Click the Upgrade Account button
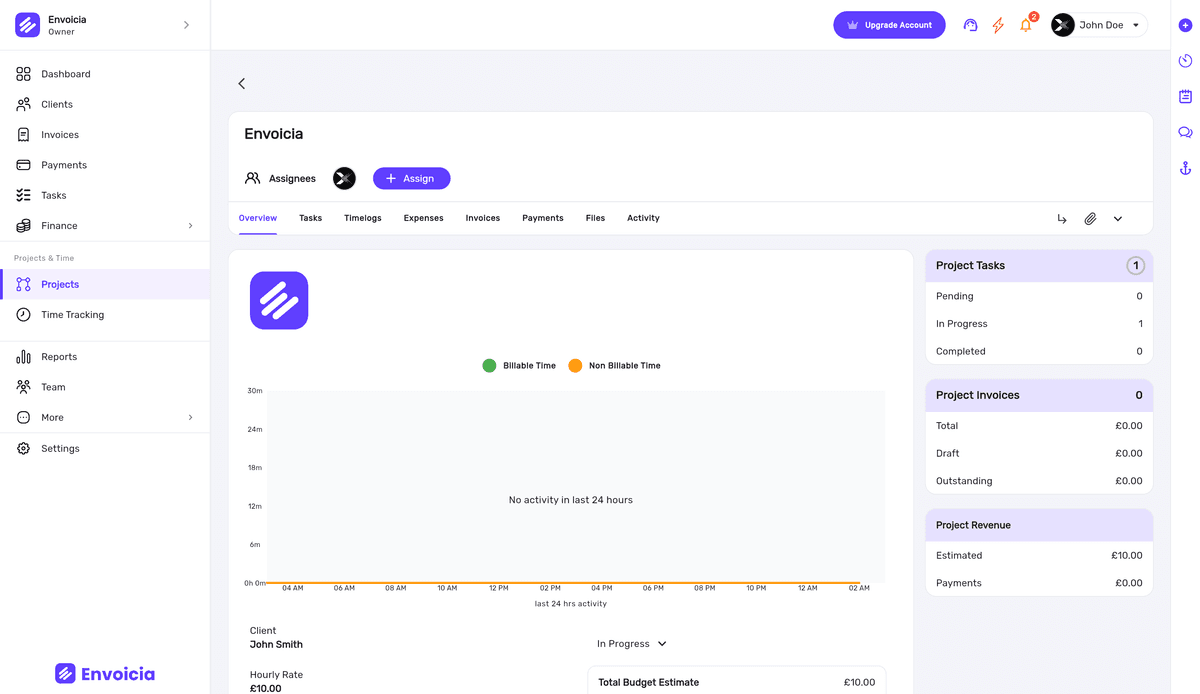 889,25
